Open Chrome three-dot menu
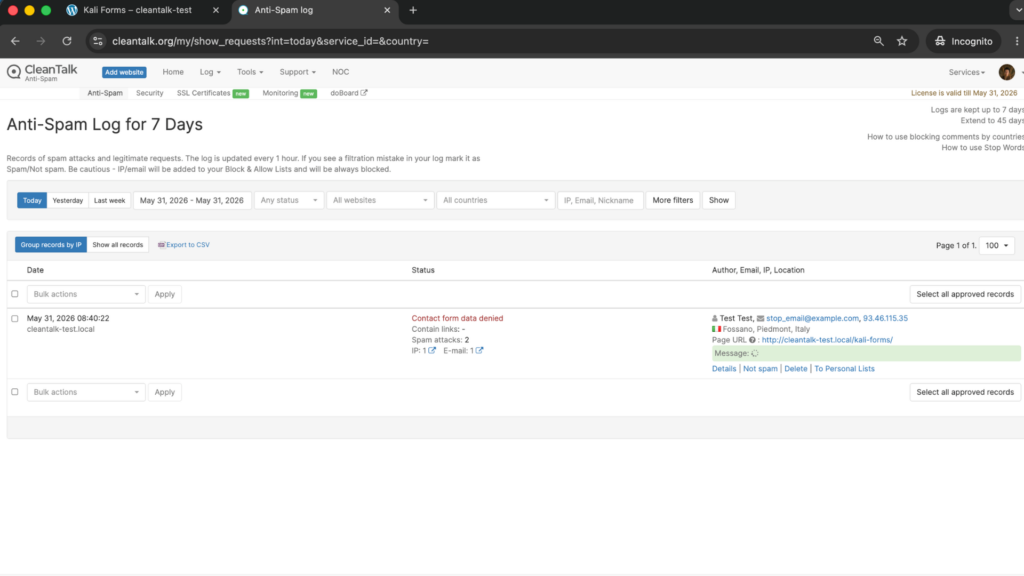 tap(1016, 41)
